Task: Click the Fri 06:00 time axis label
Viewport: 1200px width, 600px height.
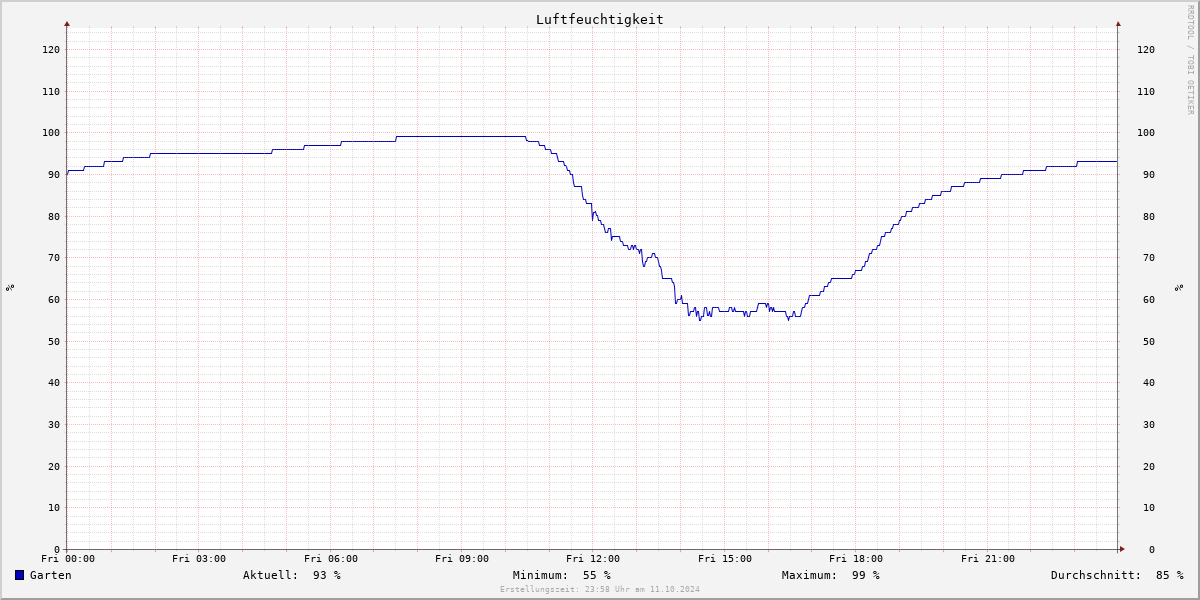Action: coord(331,559)
